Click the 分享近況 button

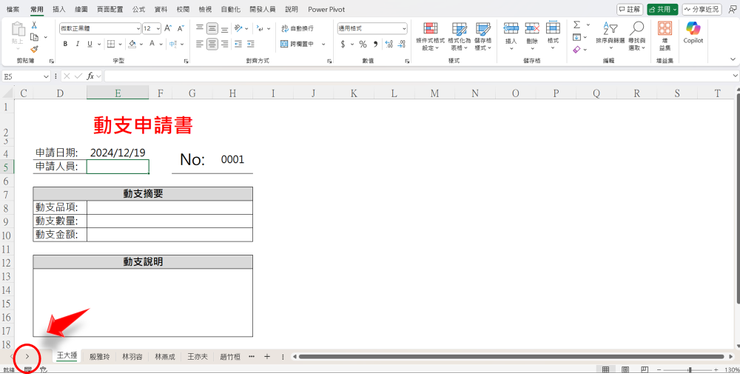click(701, 9)
